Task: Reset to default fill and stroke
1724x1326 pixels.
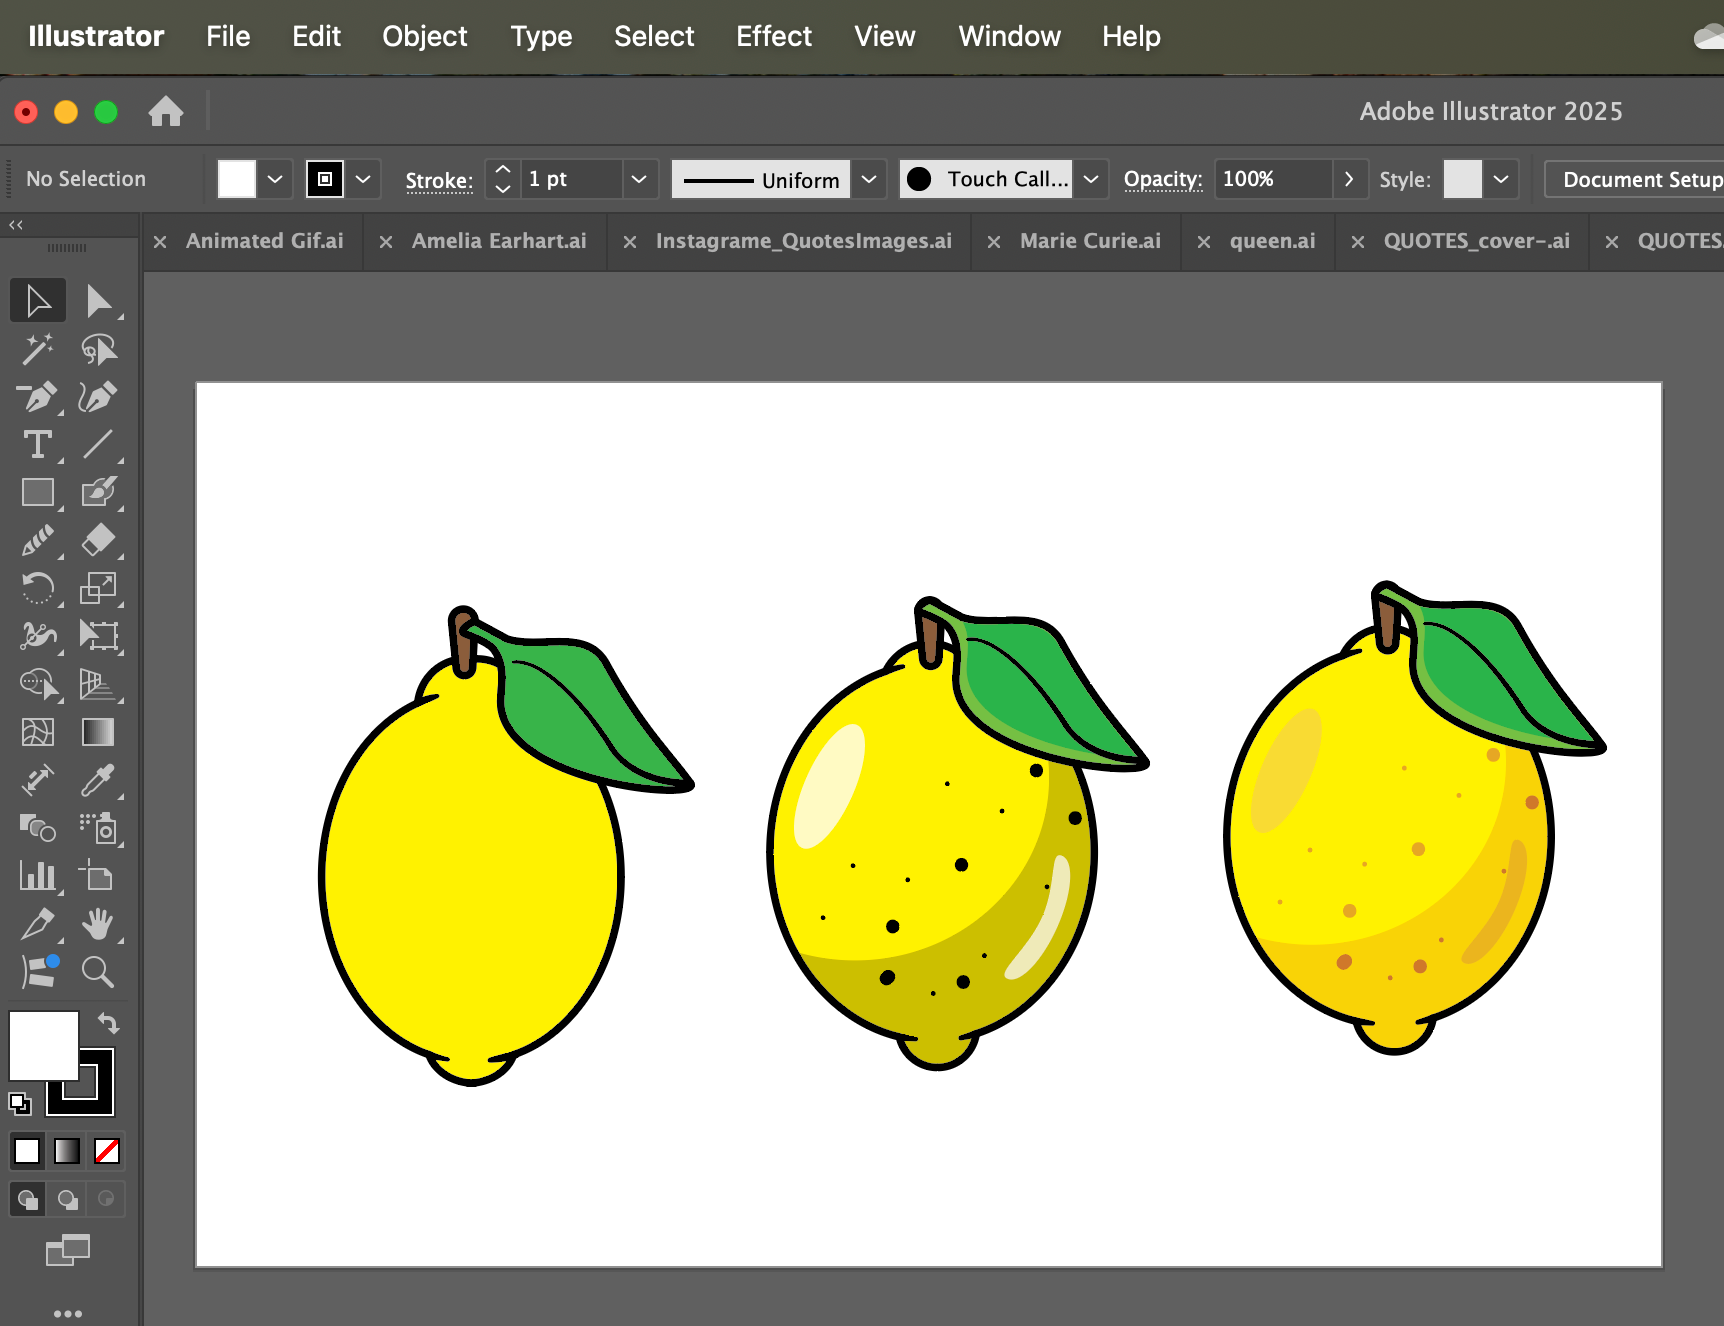Action: click(20, 1104)
